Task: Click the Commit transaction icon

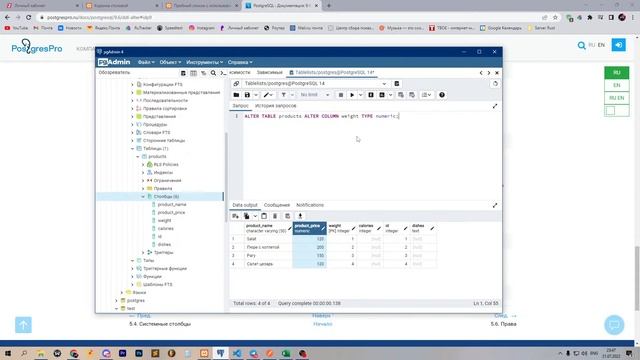Action: 401,95
